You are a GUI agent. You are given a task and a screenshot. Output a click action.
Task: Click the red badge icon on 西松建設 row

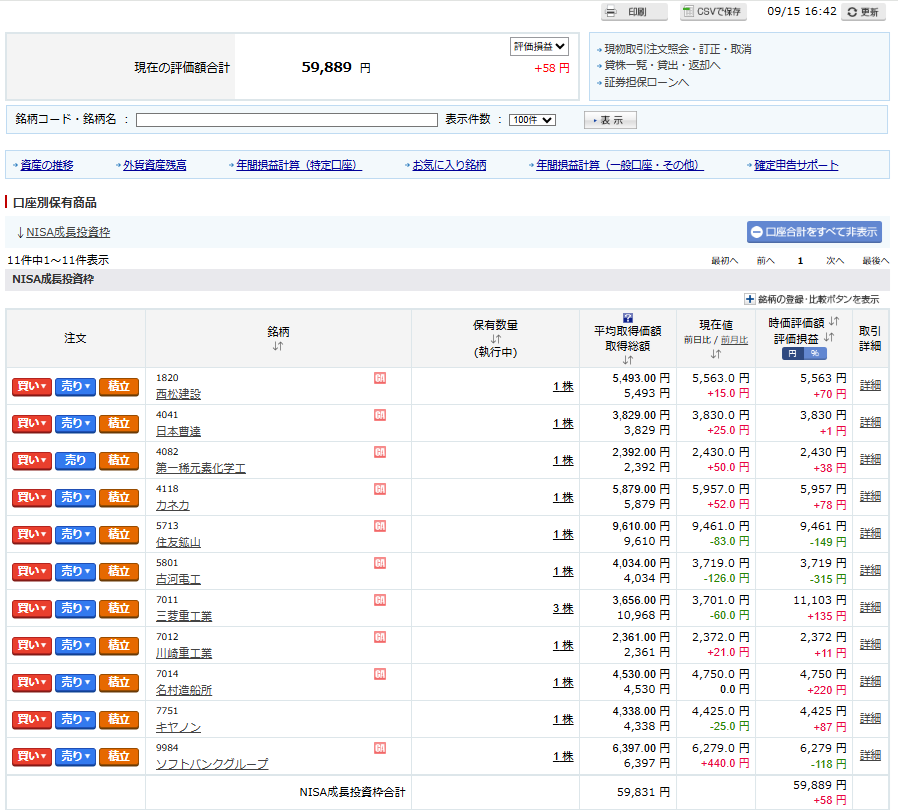[380, 378]
